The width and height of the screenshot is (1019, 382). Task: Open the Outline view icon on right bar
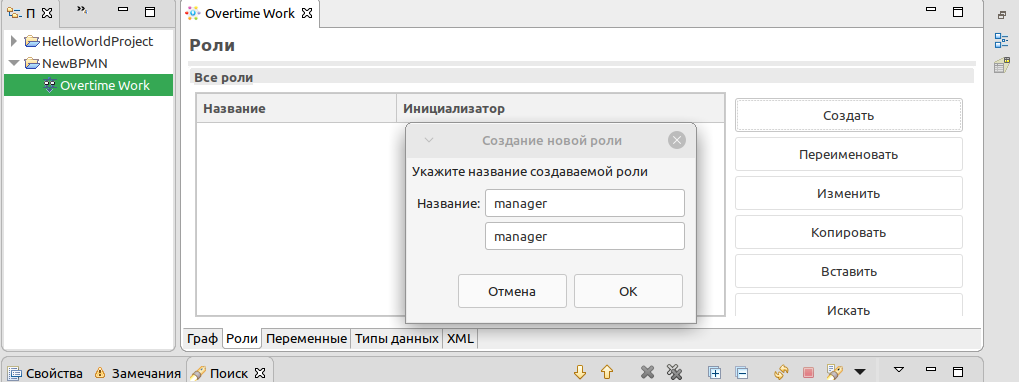pos(1001,41)
